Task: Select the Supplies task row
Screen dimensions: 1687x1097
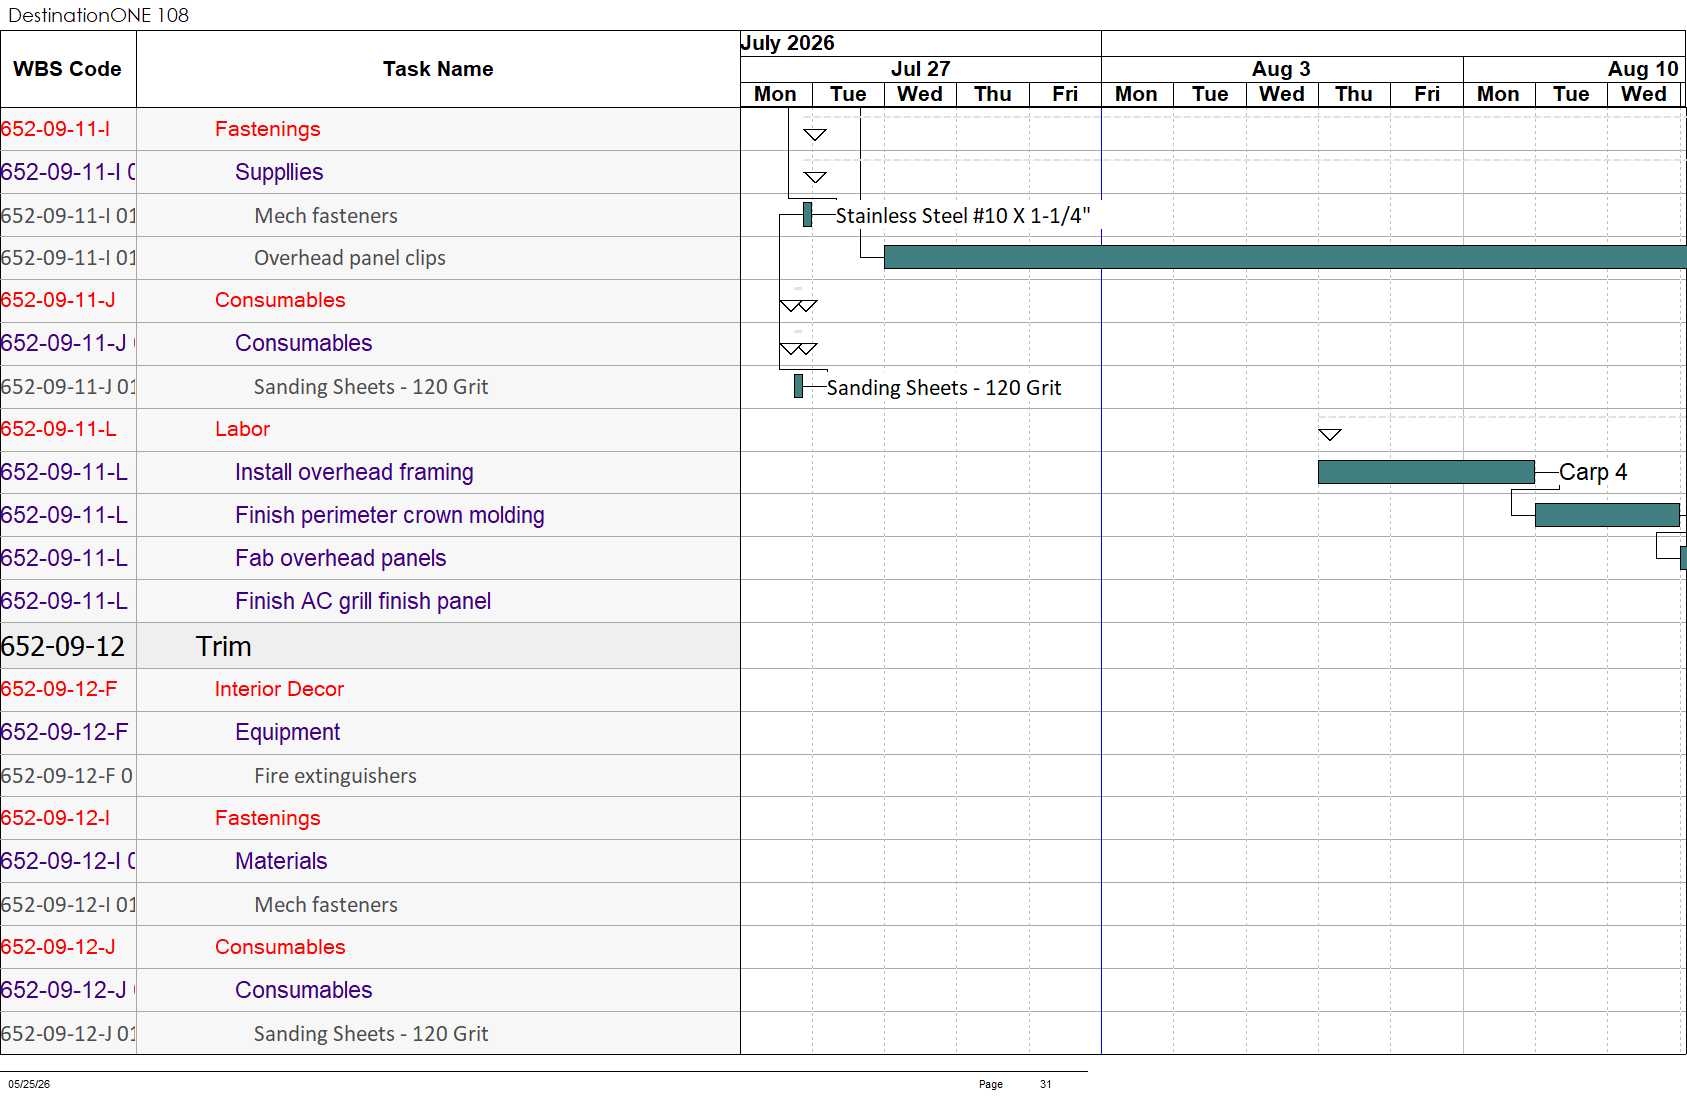Action: [370, 172]
